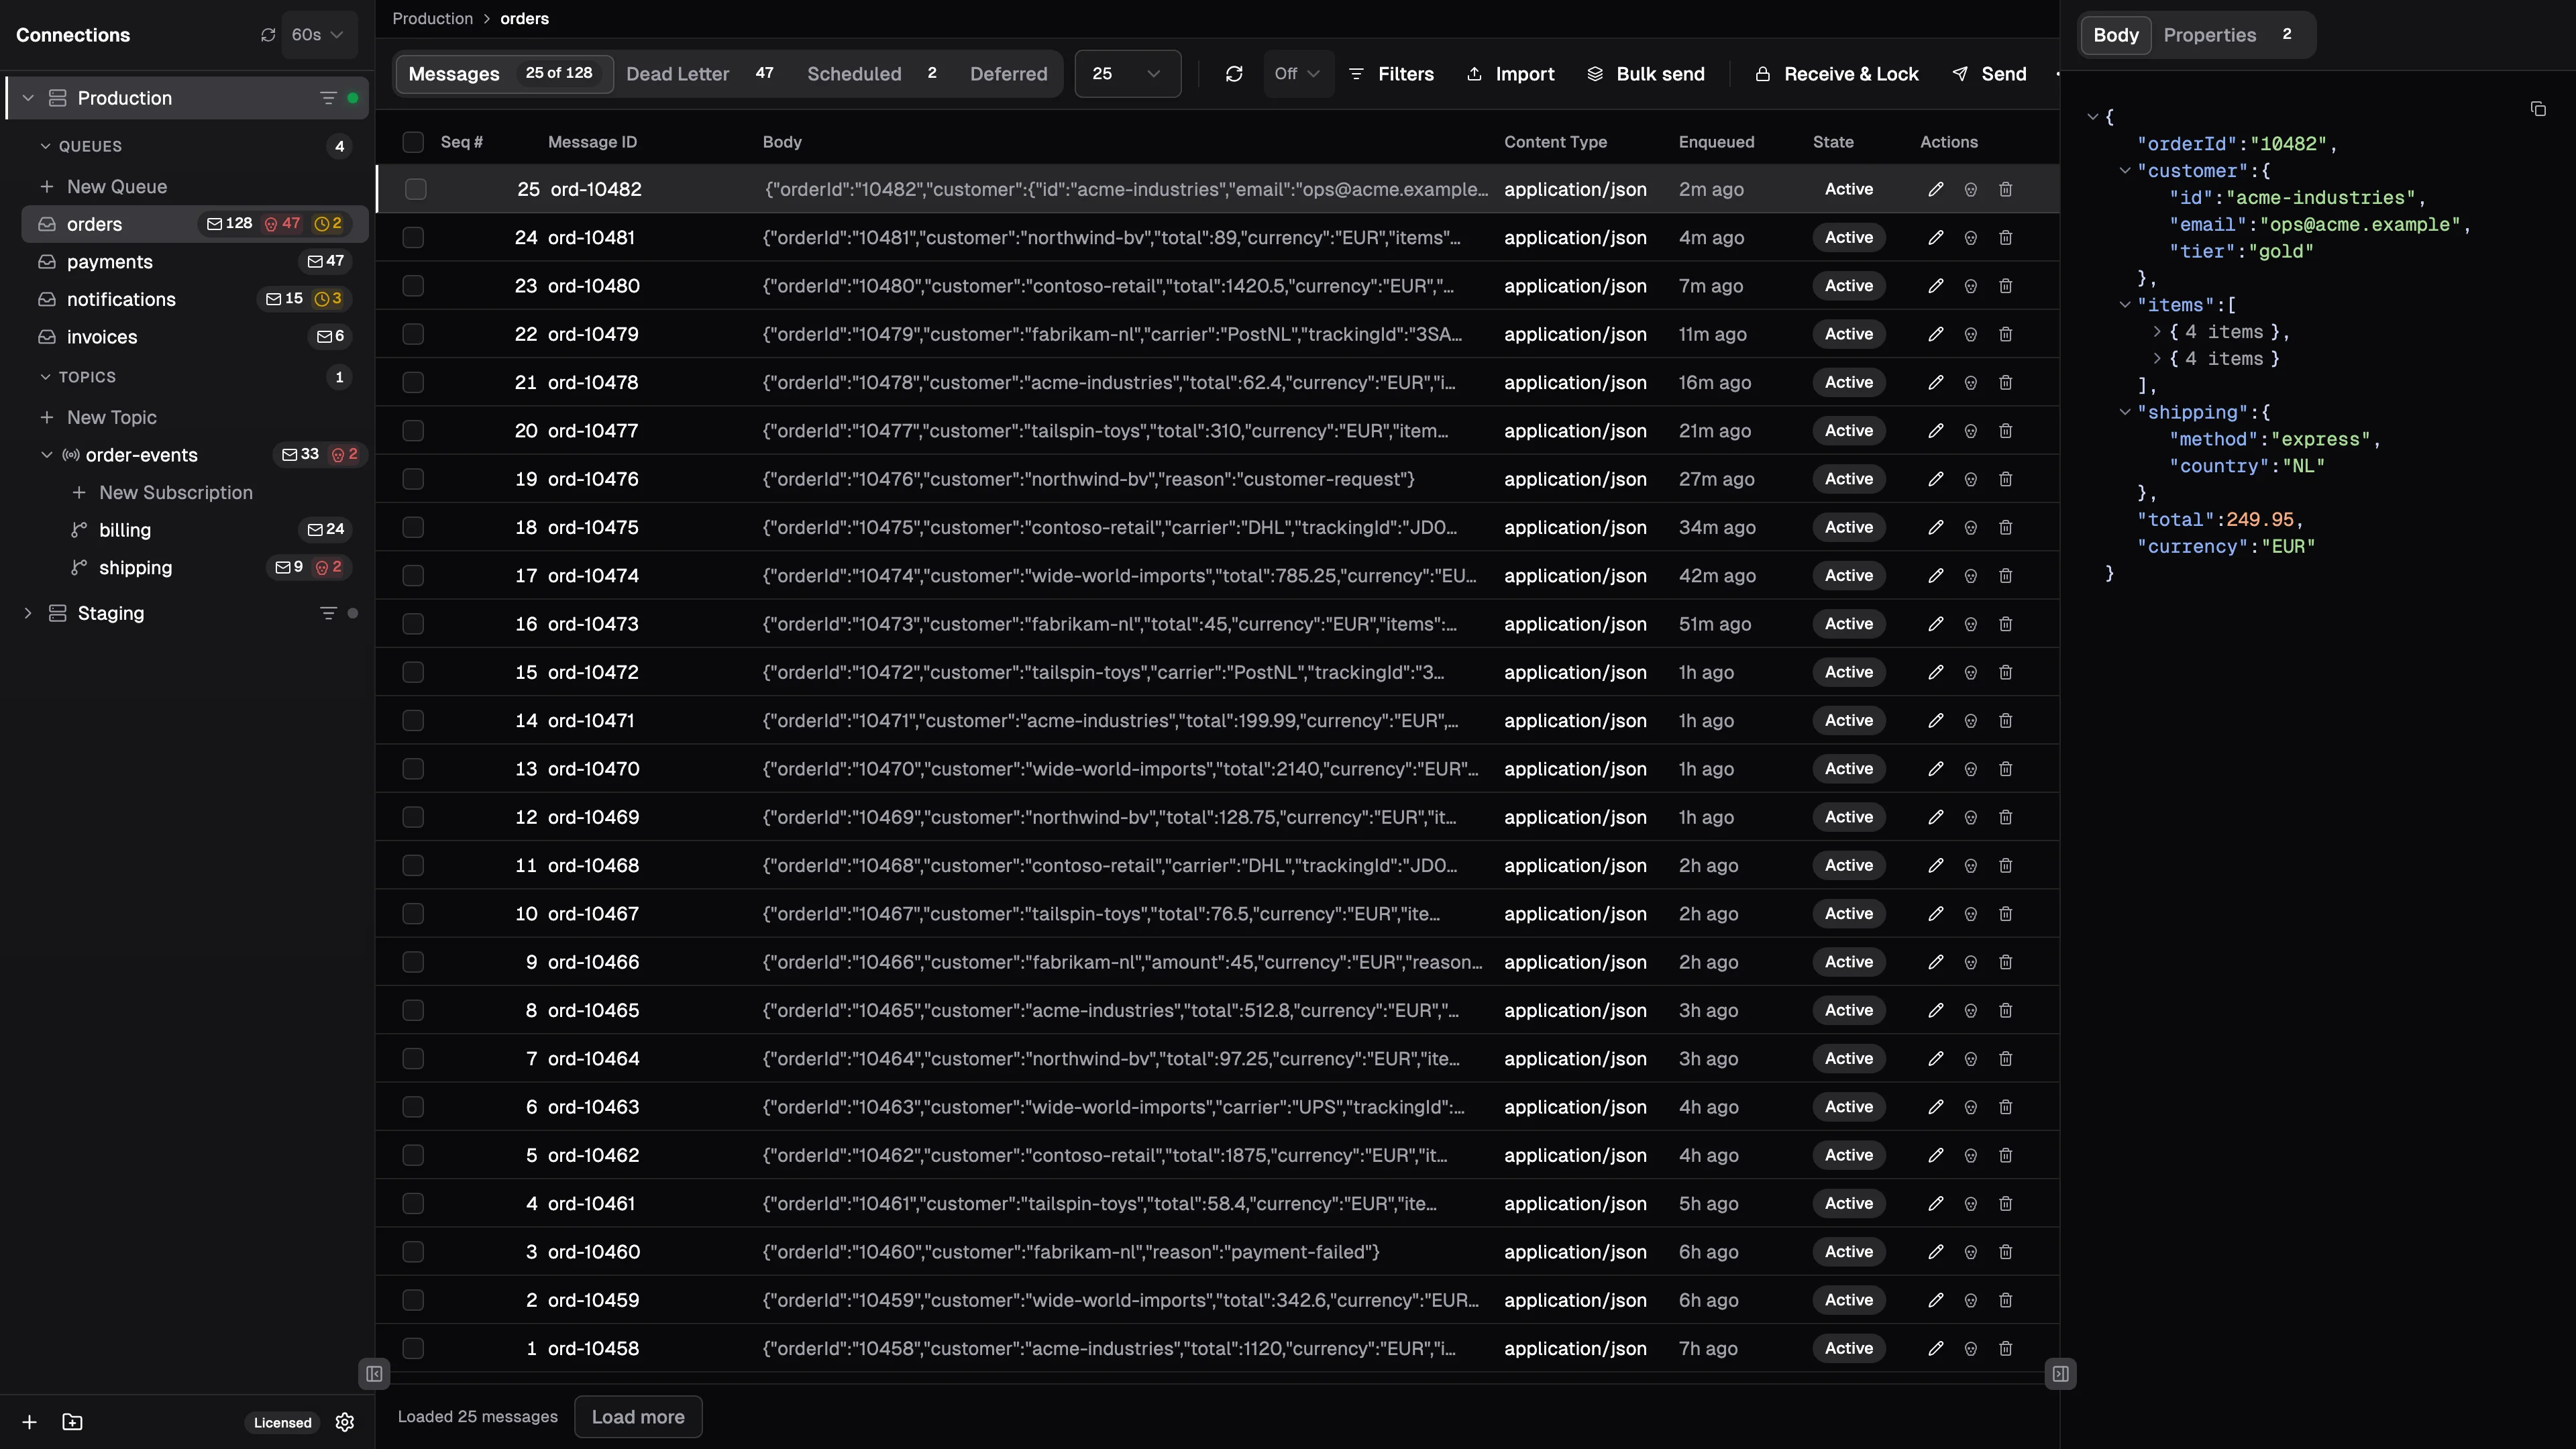Open the Production connection filter icon
The height and width of the screenshot is (1449, 2576).
[x=328, y=98]
